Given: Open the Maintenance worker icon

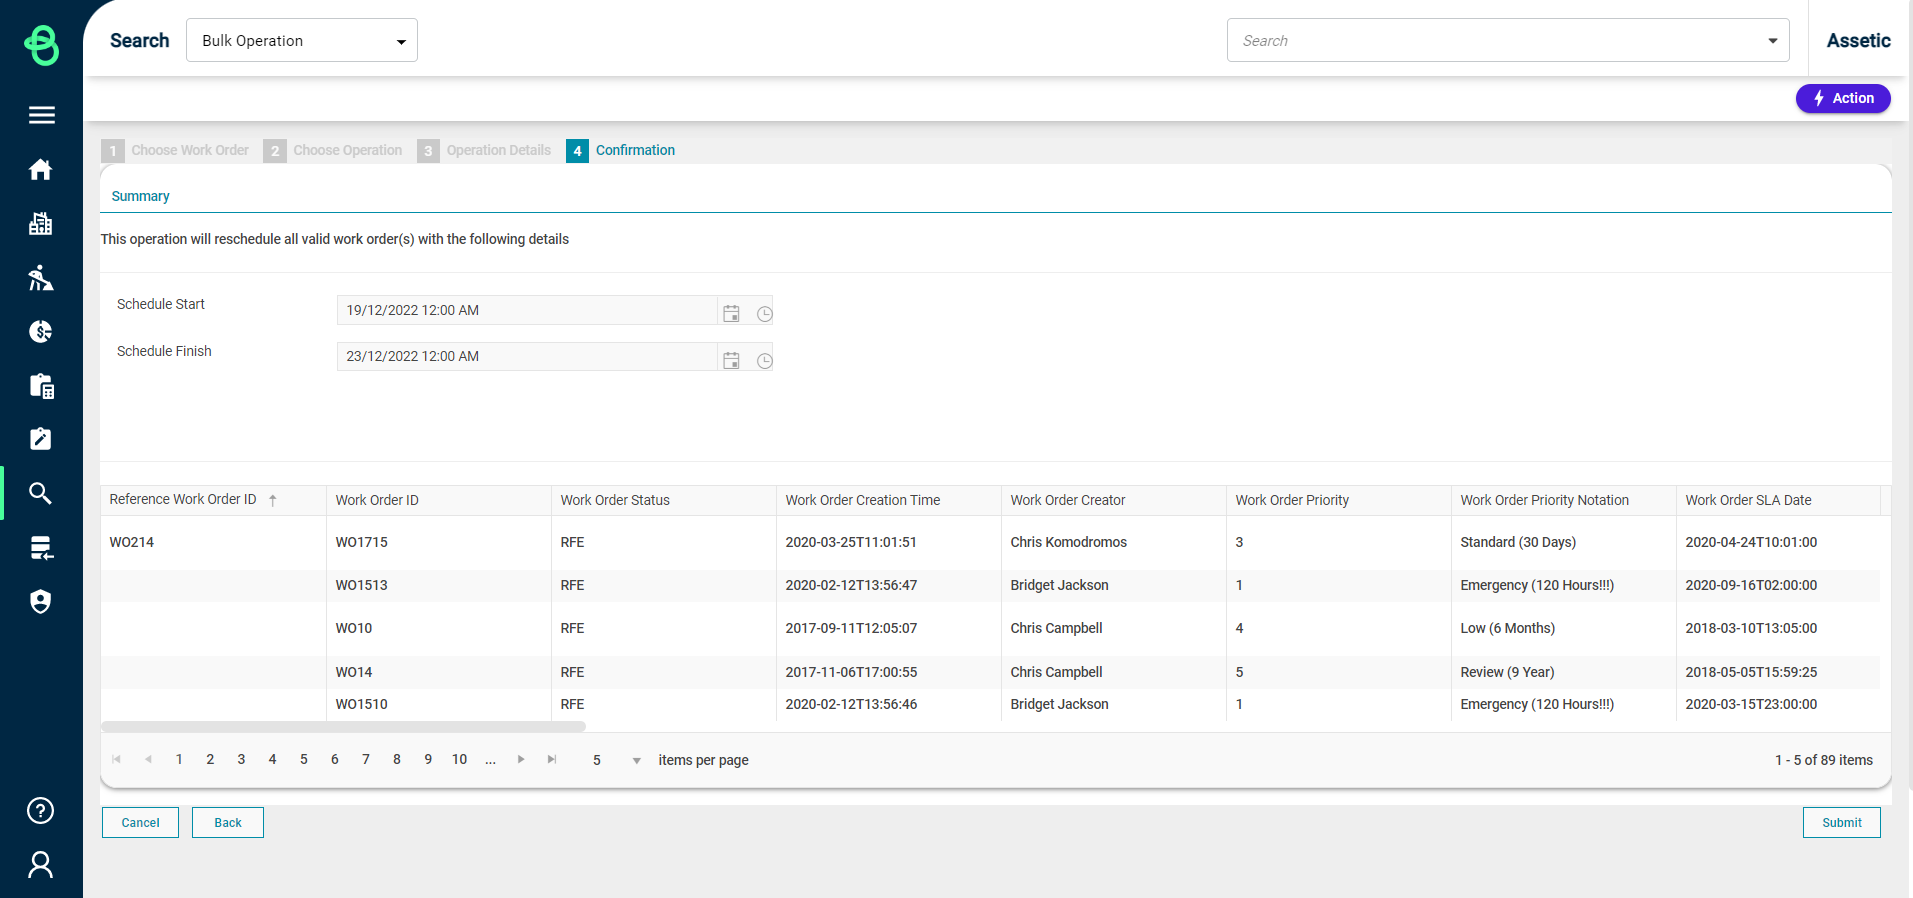Looking at the screenshot, I should 41,277.
